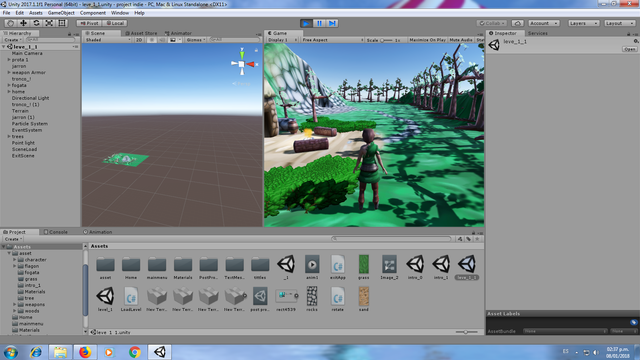
Task: Expand the trees object in Hierarchy
Action: coord(9,136)
